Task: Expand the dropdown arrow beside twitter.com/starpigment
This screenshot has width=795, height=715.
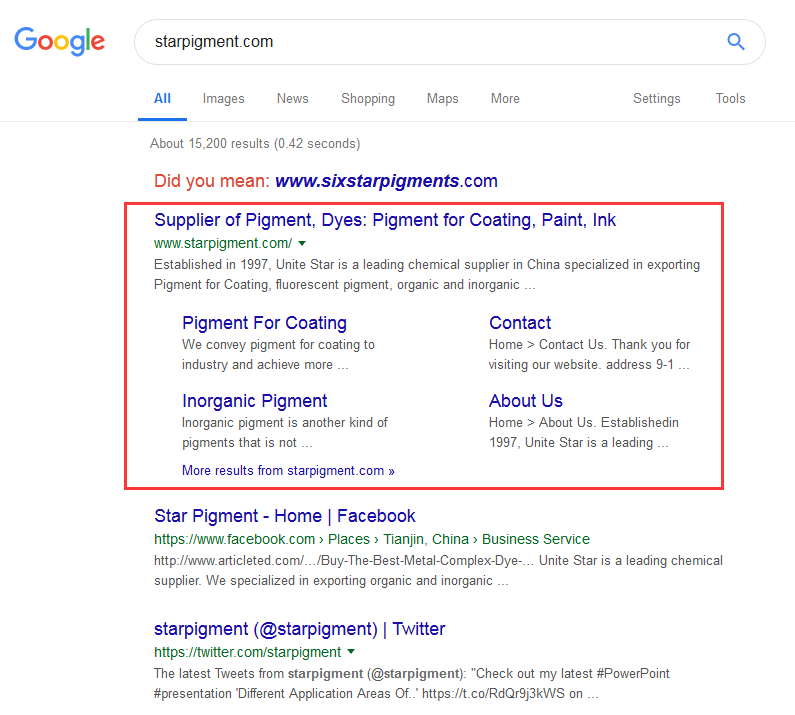Action: 351,652
